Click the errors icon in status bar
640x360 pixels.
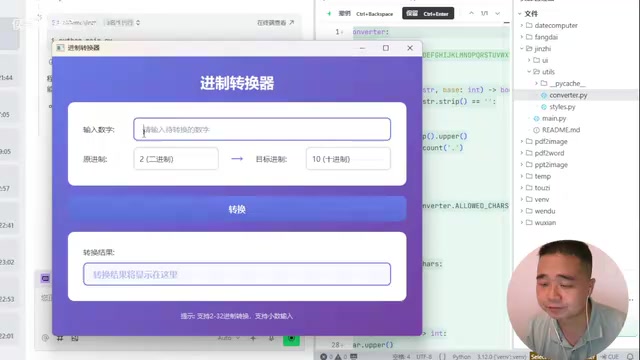pos(324,357)
